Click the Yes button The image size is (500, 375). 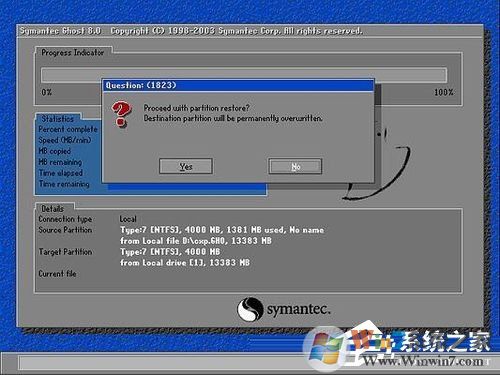(x=186, y=166)
